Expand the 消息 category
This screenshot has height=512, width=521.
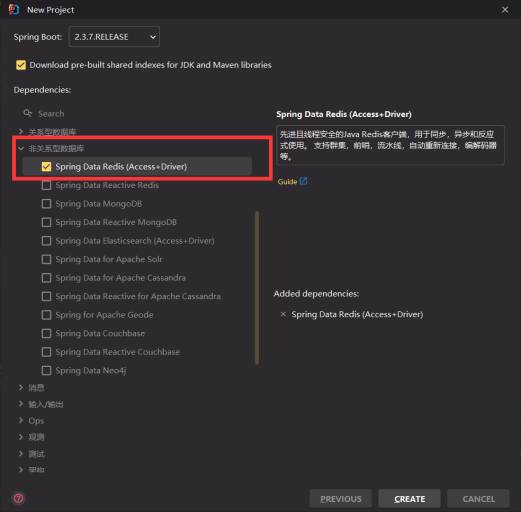pos(21,387)
